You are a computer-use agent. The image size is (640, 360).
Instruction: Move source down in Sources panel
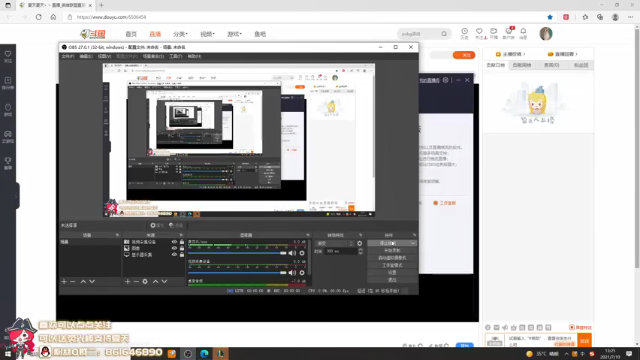click(x=164, y=281)
